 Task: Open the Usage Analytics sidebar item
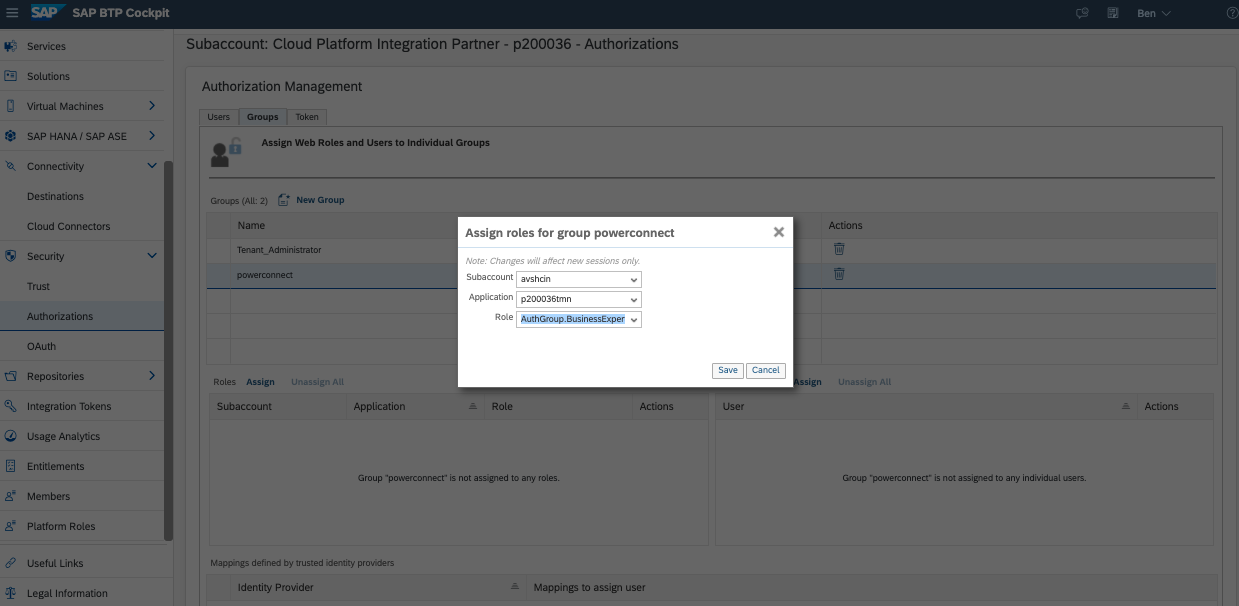coord(62,436)
